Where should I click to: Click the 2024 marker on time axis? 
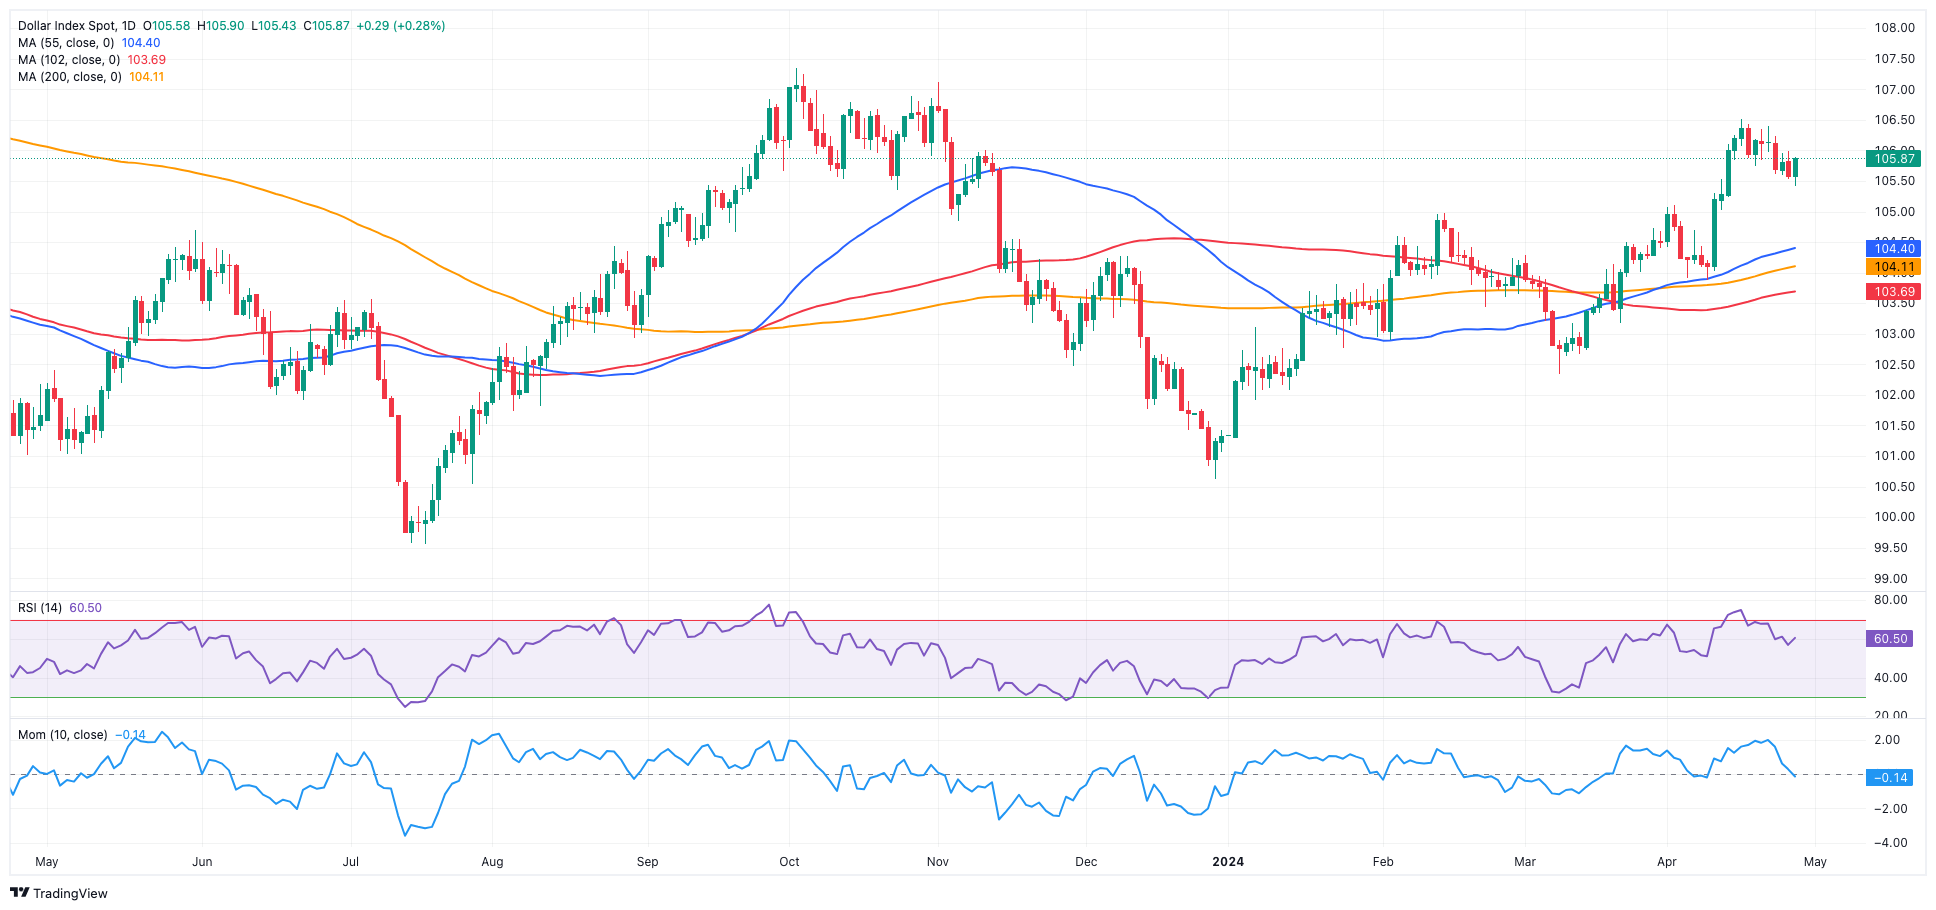point(1228,861)
